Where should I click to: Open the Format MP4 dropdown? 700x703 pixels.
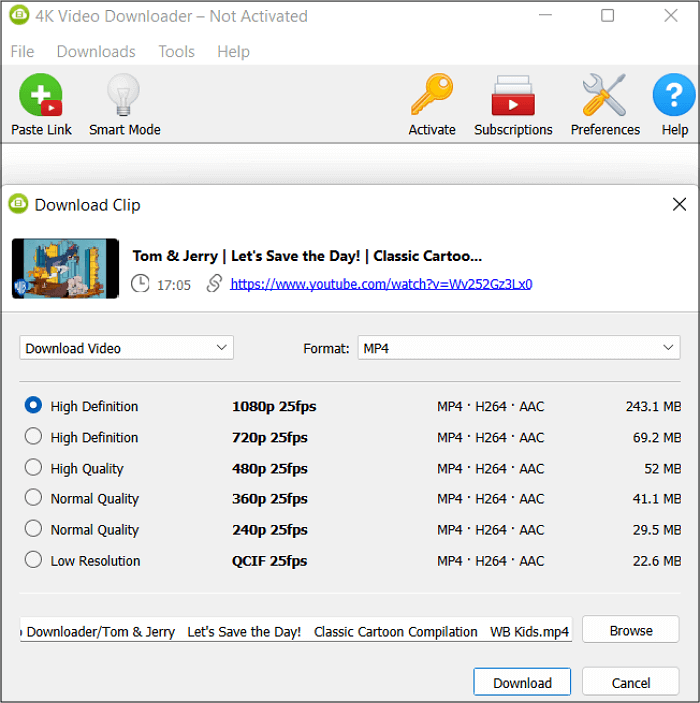519,348
